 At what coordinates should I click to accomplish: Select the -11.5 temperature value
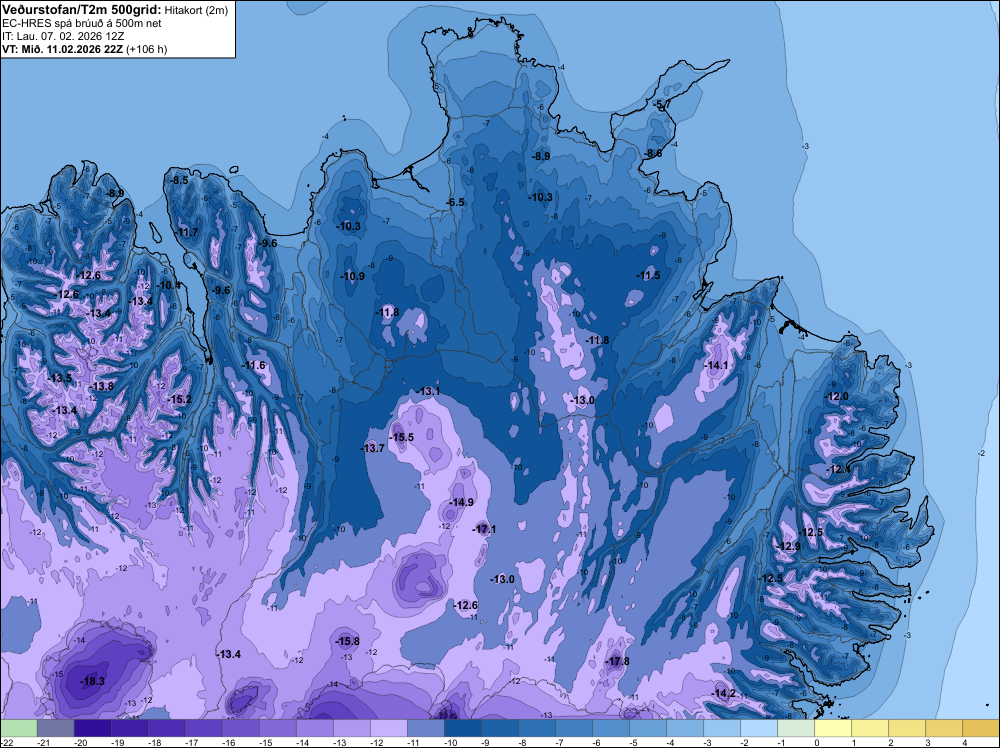click(x=649, y=275)
